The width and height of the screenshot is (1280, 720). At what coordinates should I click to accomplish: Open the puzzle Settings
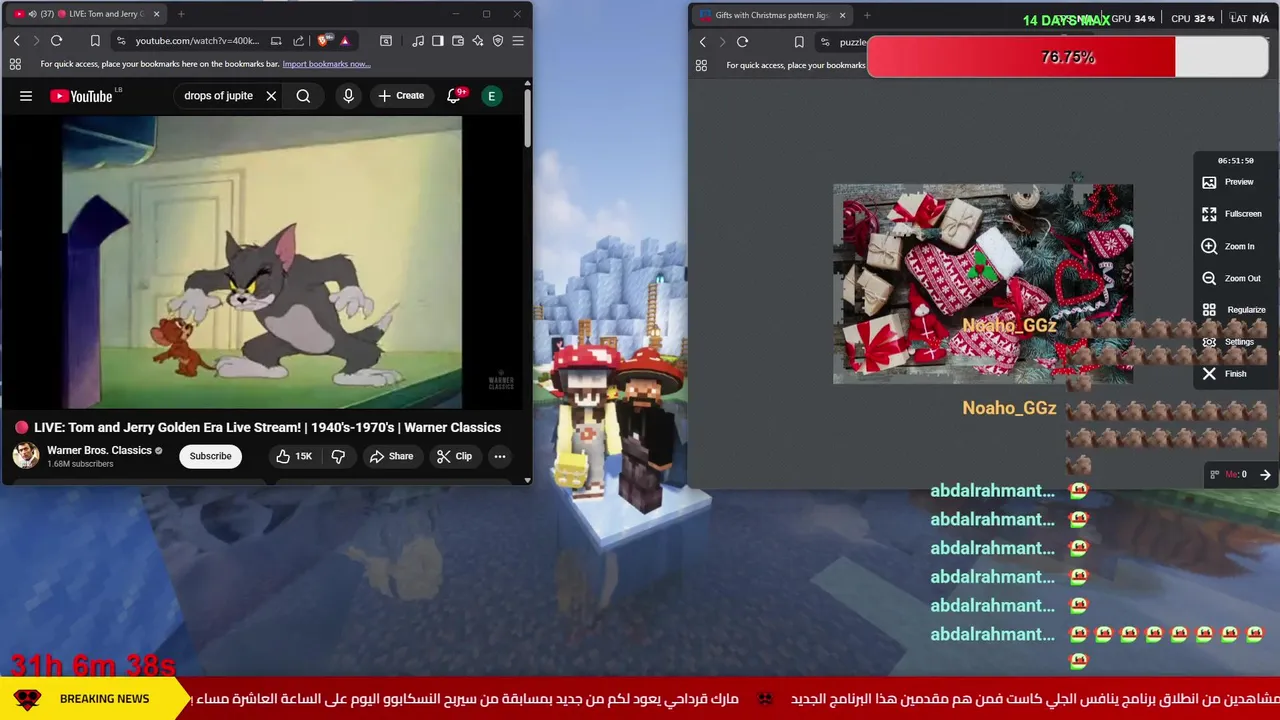pos(1228,342)
